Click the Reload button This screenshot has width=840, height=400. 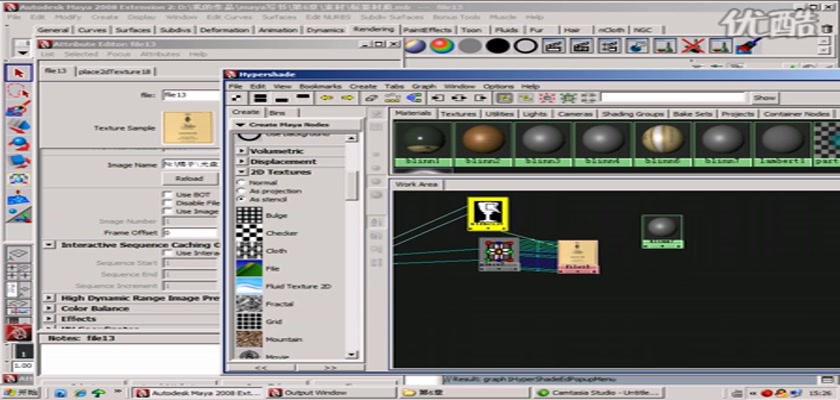190,178
